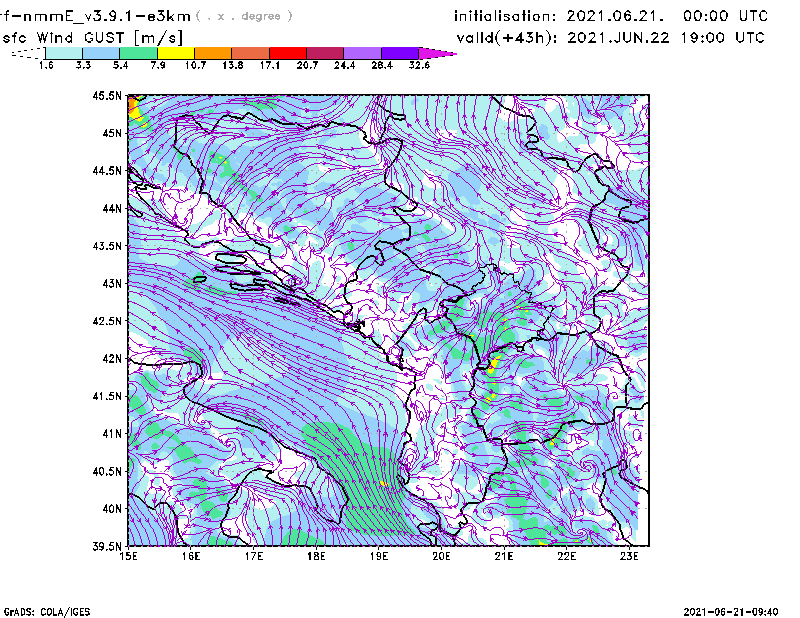Click the '43.5N' latitude label
800x618 pixels.
click(x=107, y=246)
